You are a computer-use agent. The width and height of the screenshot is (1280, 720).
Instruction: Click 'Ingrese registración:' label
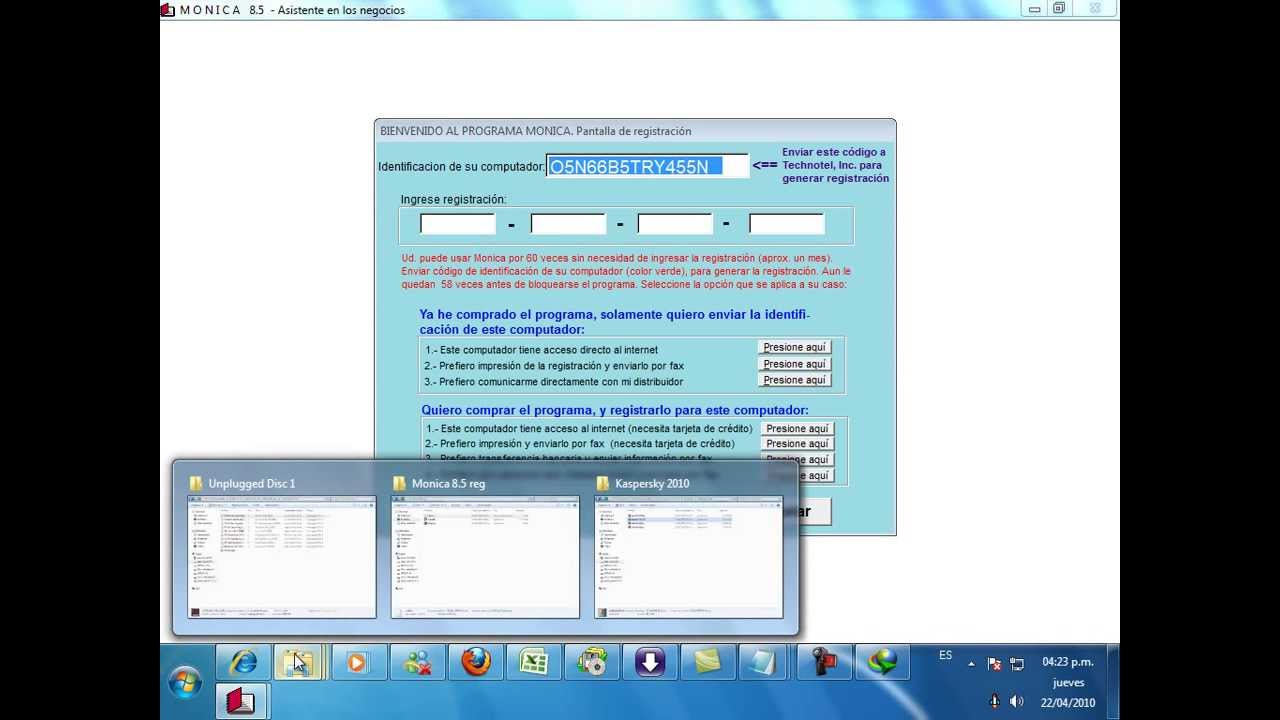point(453,199)
